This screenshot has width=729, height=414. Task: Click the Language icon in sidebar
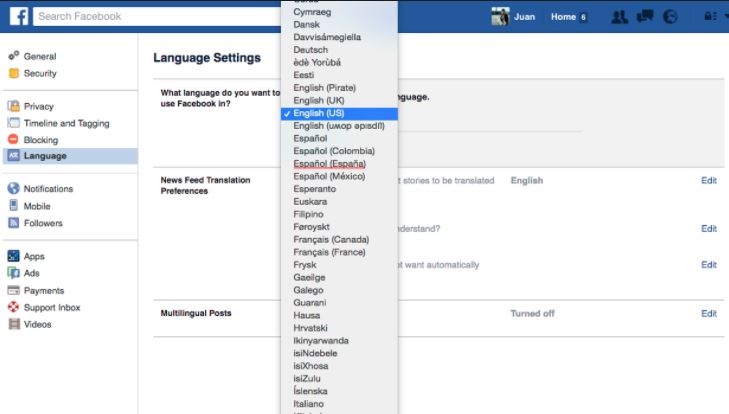(x=13, y=156)
